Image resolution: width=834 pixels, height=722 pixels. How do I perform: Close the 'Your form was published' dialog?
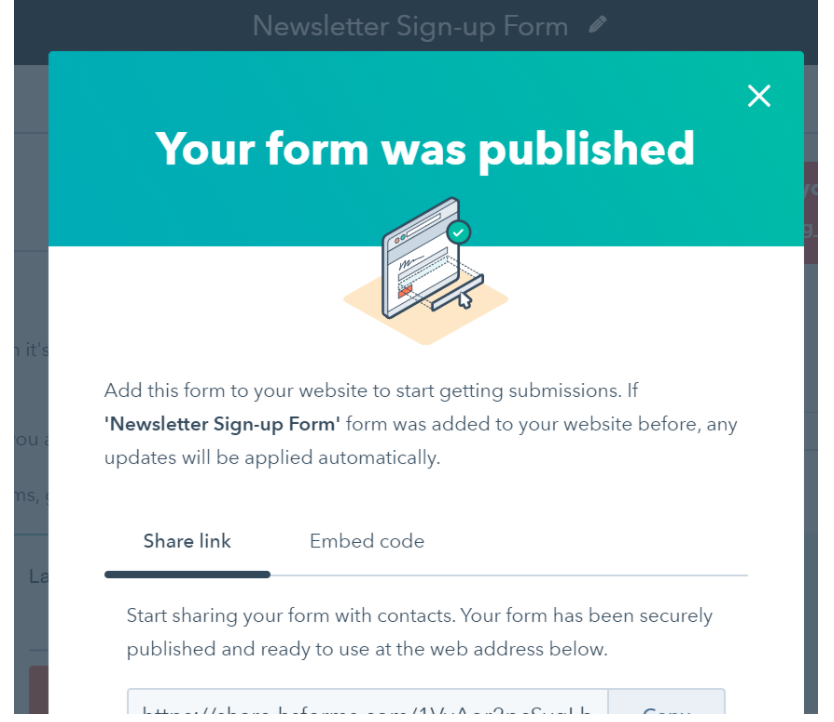click(x=759, y=96)
